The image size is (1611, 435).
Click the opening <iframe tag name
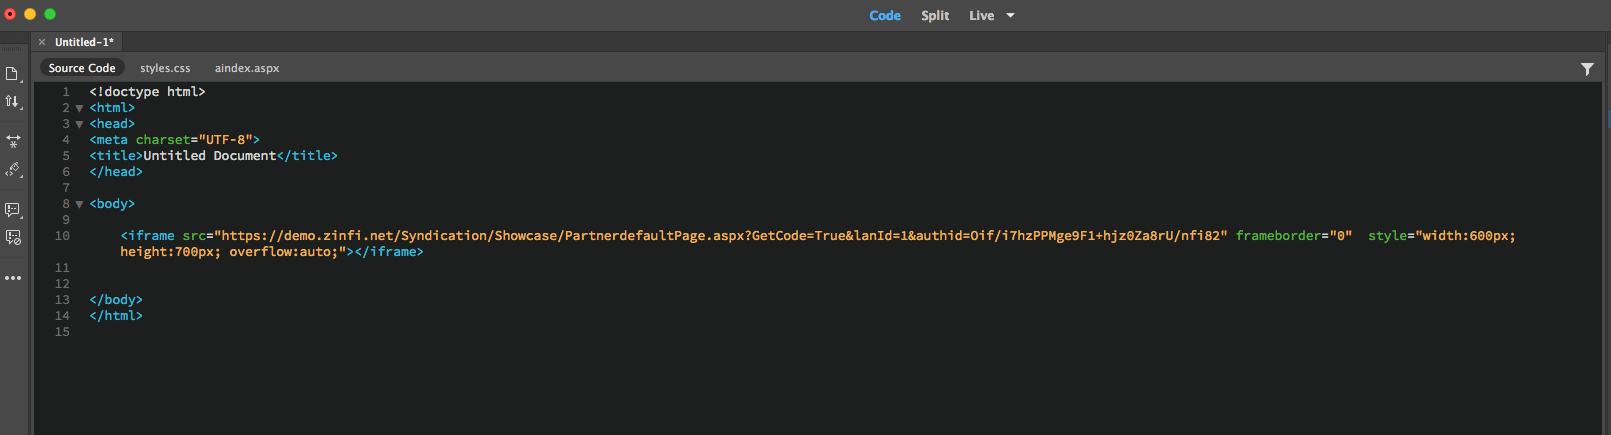[x=147, y=236]
